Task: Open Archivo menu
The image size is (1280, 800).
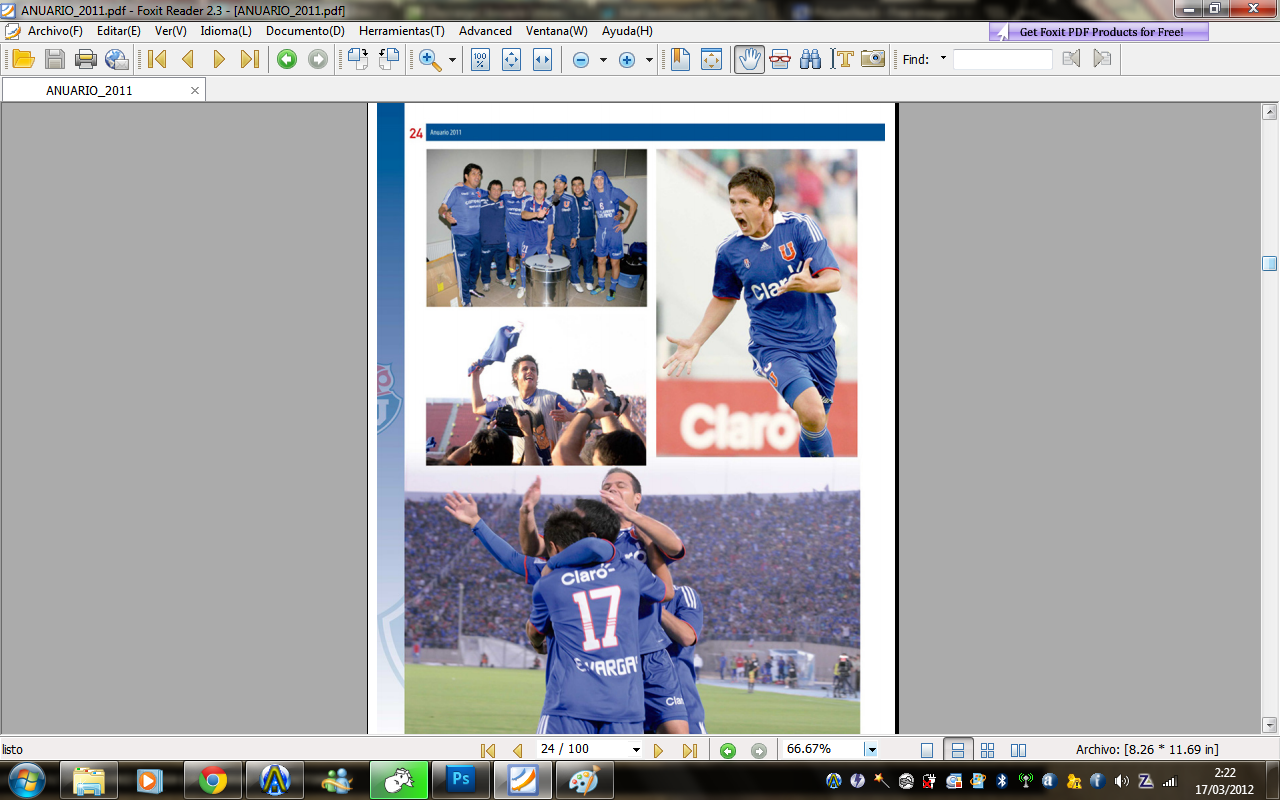Action: [x=55, y=31]
